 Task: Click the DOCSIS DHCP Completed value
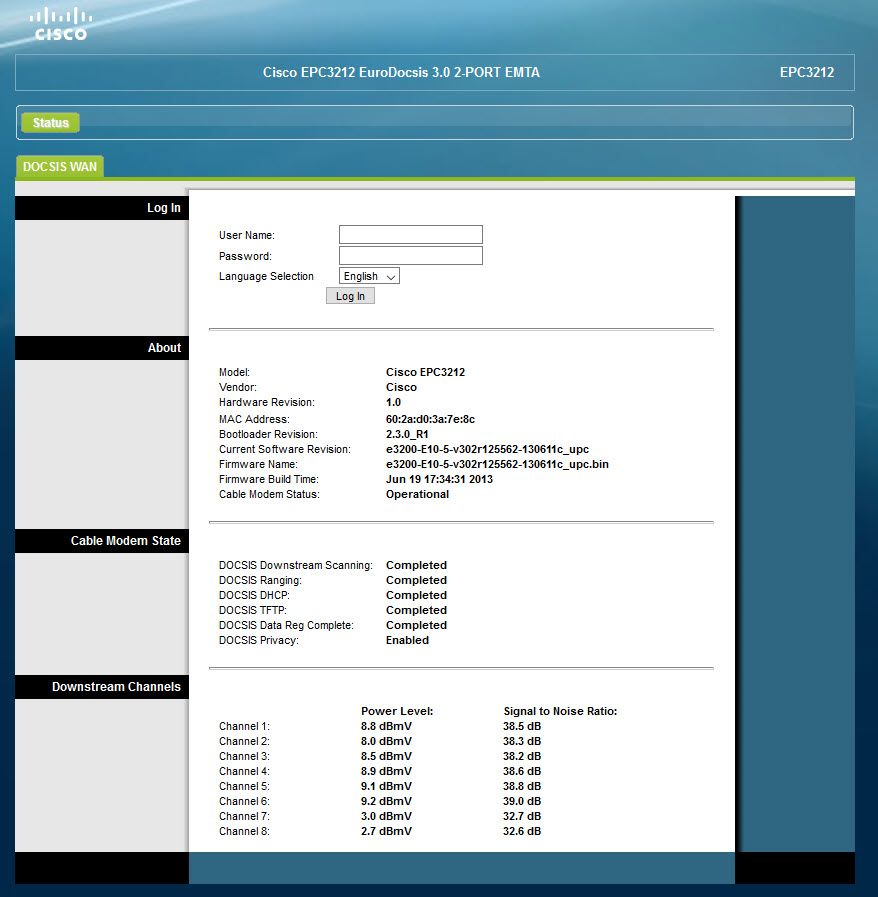point(416,595)
